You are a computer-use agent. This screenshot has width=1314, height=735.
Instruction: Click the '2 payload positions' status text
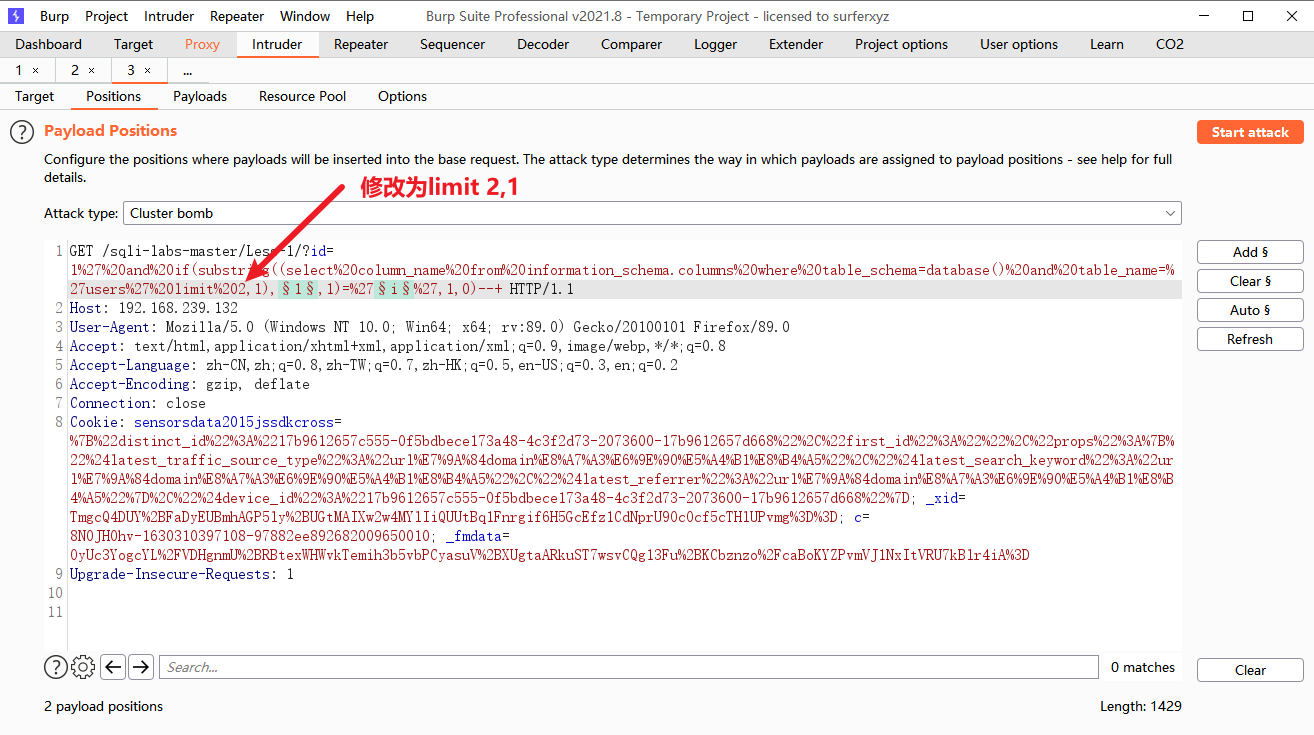pyautogui.click(x=103, y=706)
